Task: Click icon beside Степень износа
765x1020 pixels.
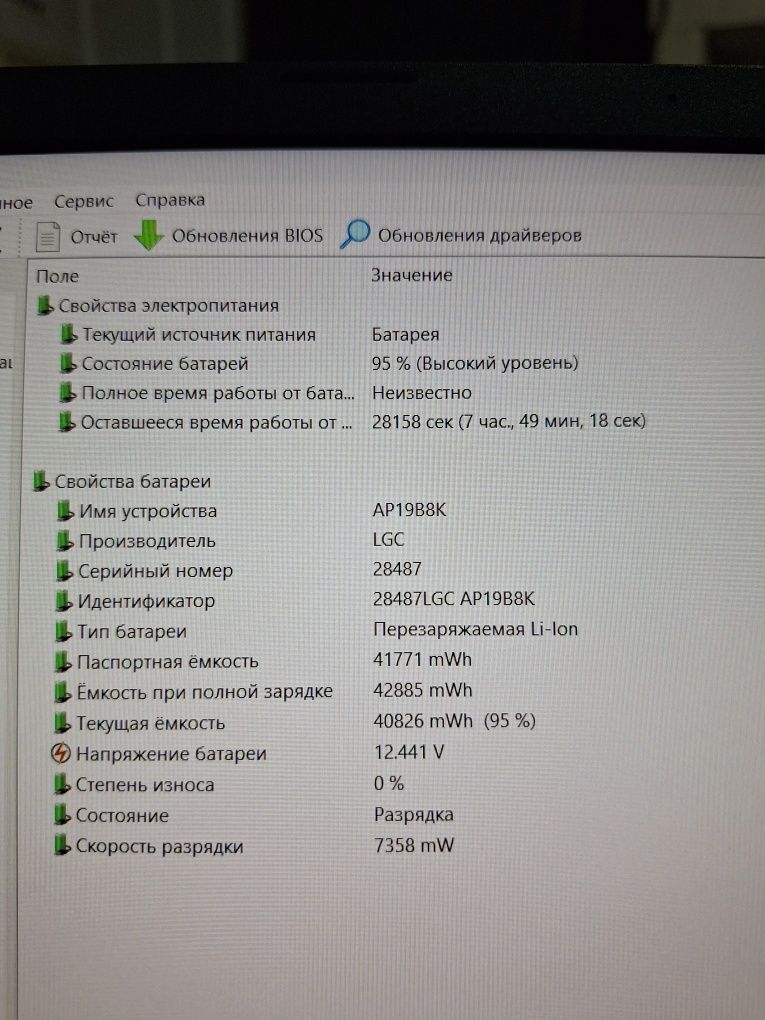Action: coord(62,785)
